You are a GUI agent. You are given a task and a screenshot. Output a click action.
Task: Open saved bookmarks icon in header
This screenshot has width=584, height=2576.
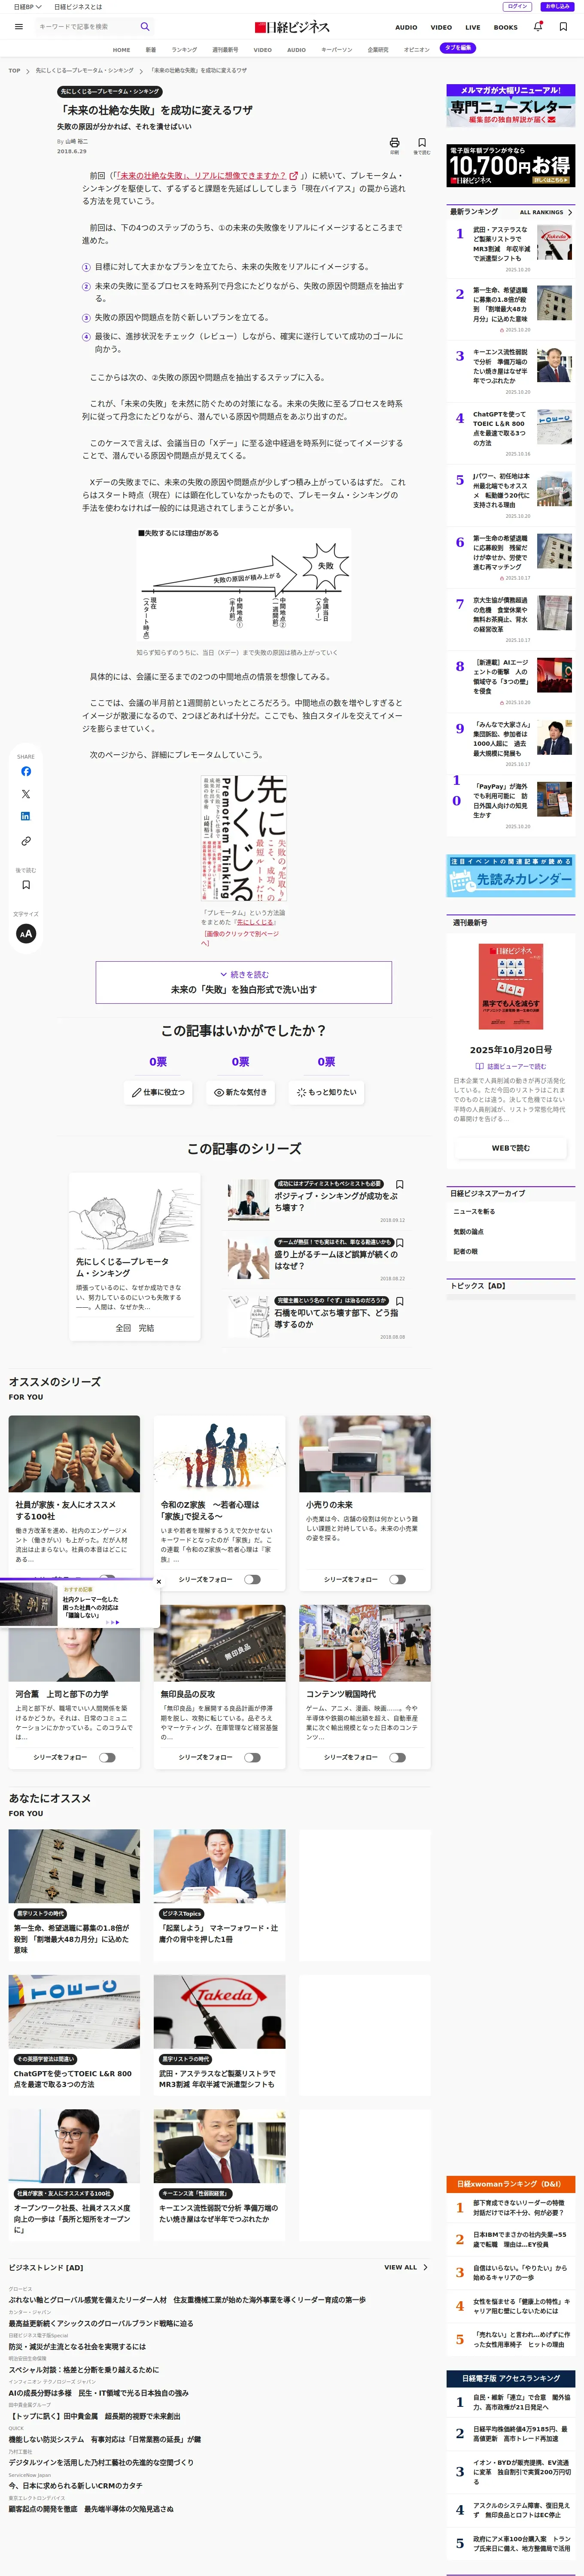pyautogui.click(x=563, y=27)
